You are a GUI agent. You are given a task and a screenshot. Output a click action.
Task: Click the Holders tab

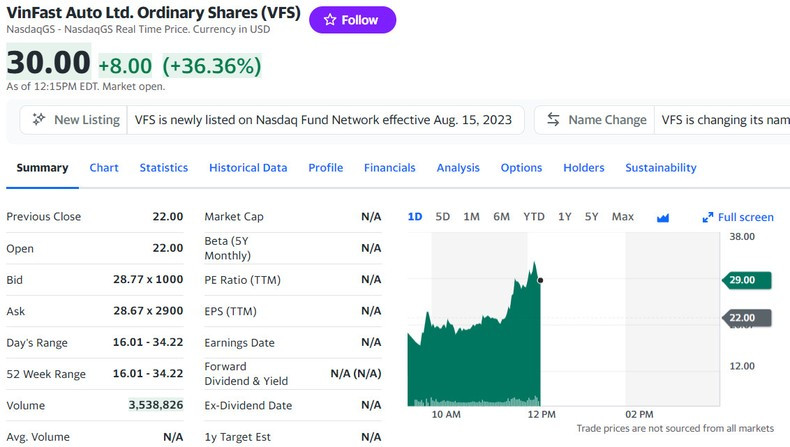click(x=584, y=168)
